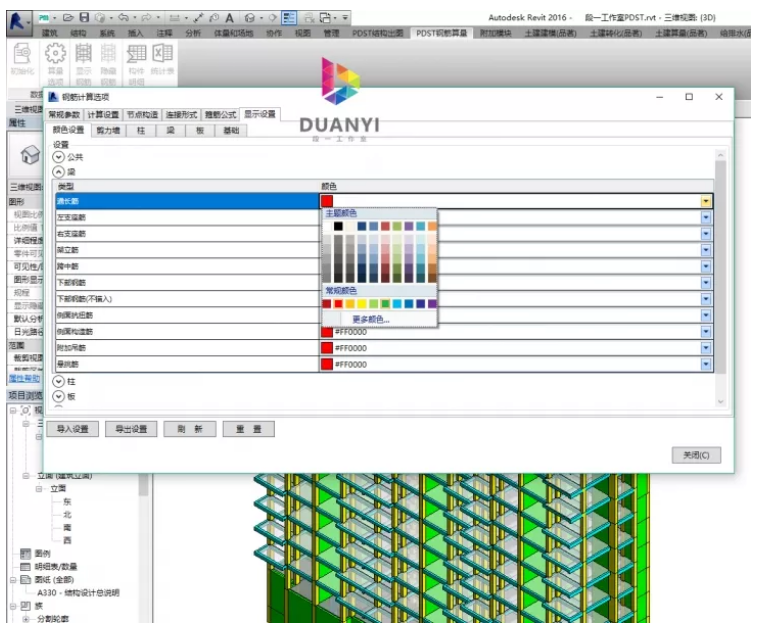Click red color swatch in 悬挑筋 row
The width and height of the screenshot is (760, 627).
tap(327, 364)
